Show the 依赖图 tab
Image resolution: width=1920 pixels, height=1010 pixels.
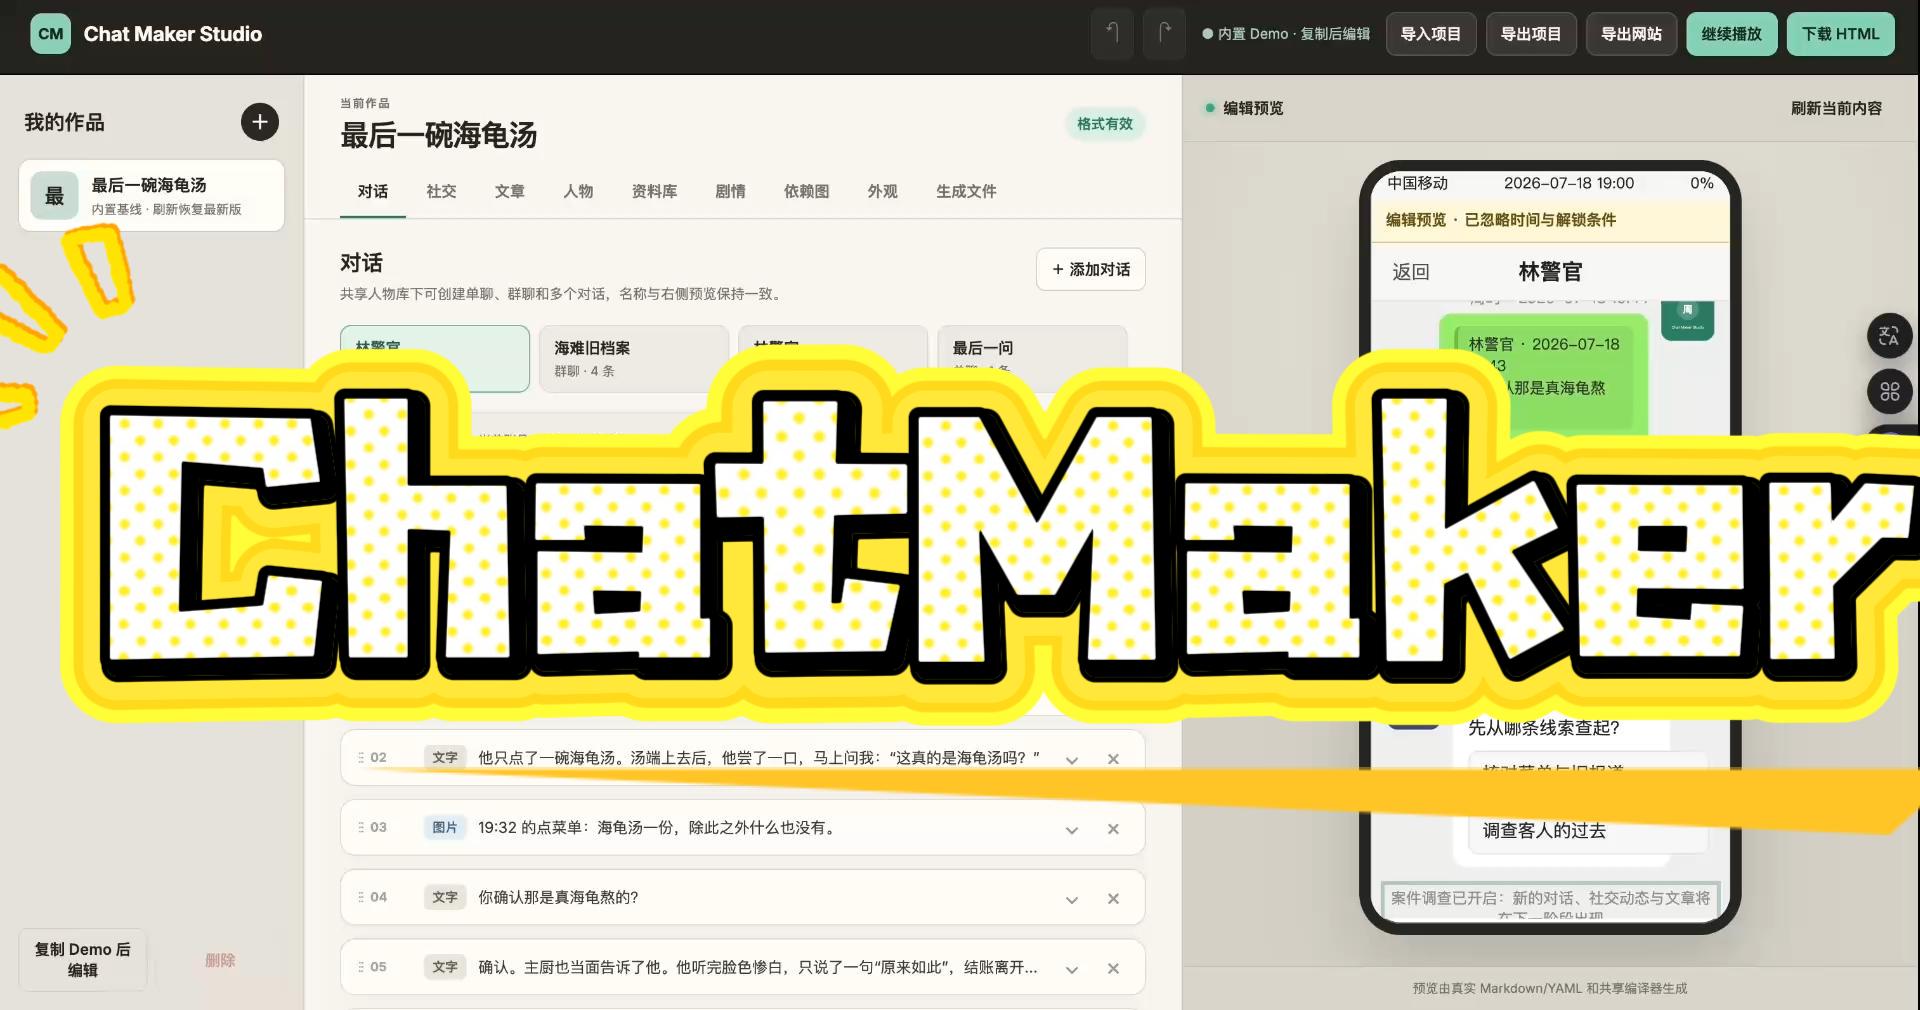tap(806, 191)
